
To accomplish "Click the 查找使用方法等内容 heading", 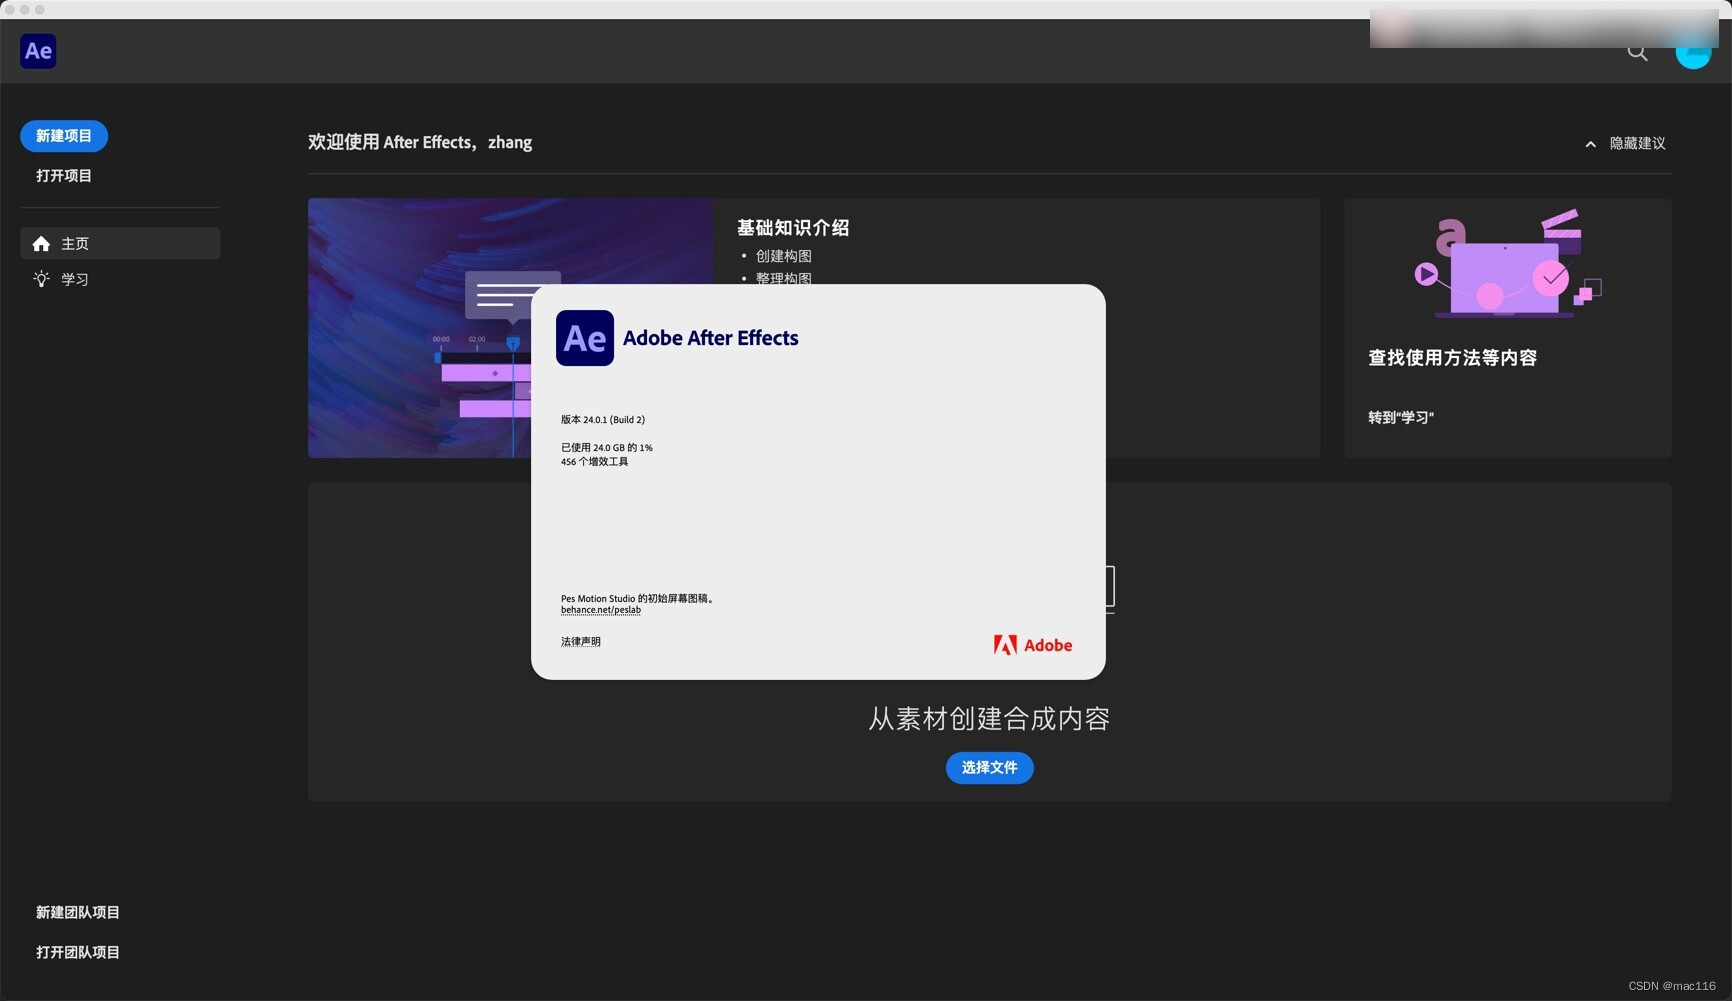I will (1452, 358).
